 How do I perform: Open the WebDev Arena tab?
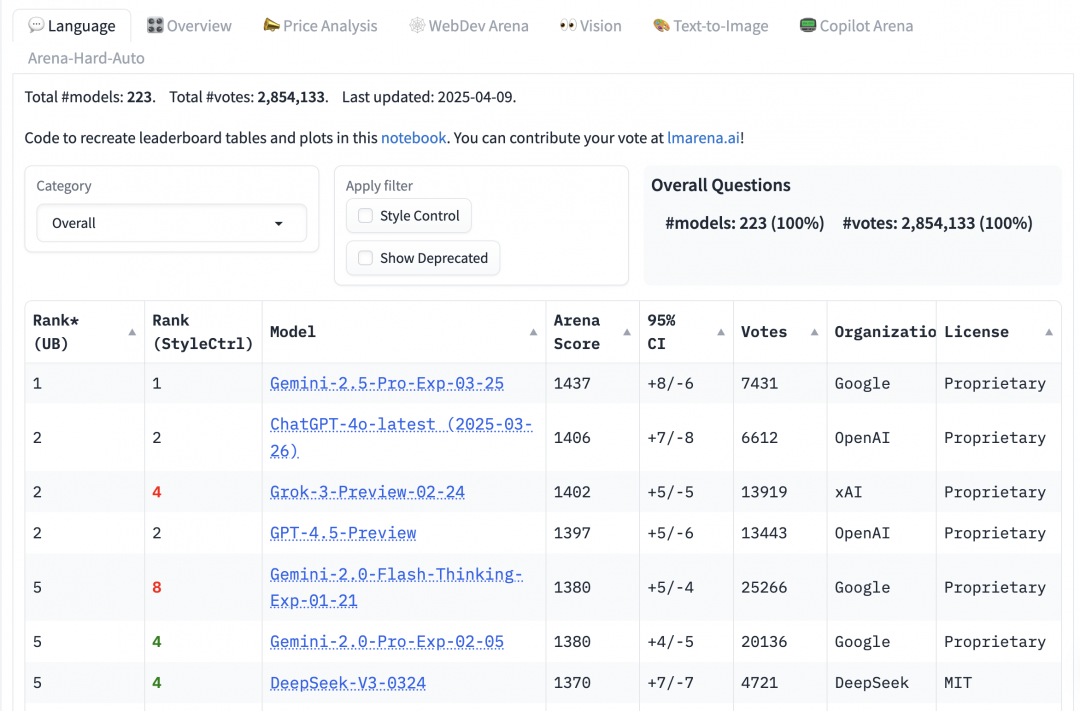[468, 26]
